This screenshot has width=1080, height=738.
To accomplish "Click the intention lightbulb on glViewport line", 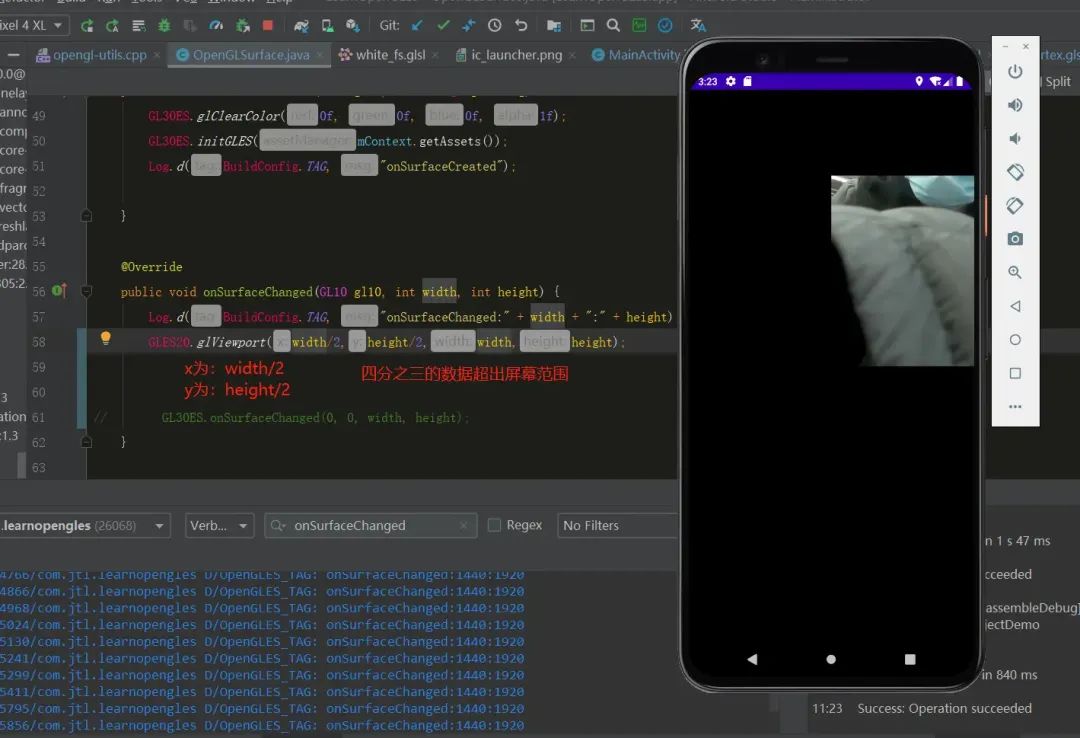I will point(105,339).
